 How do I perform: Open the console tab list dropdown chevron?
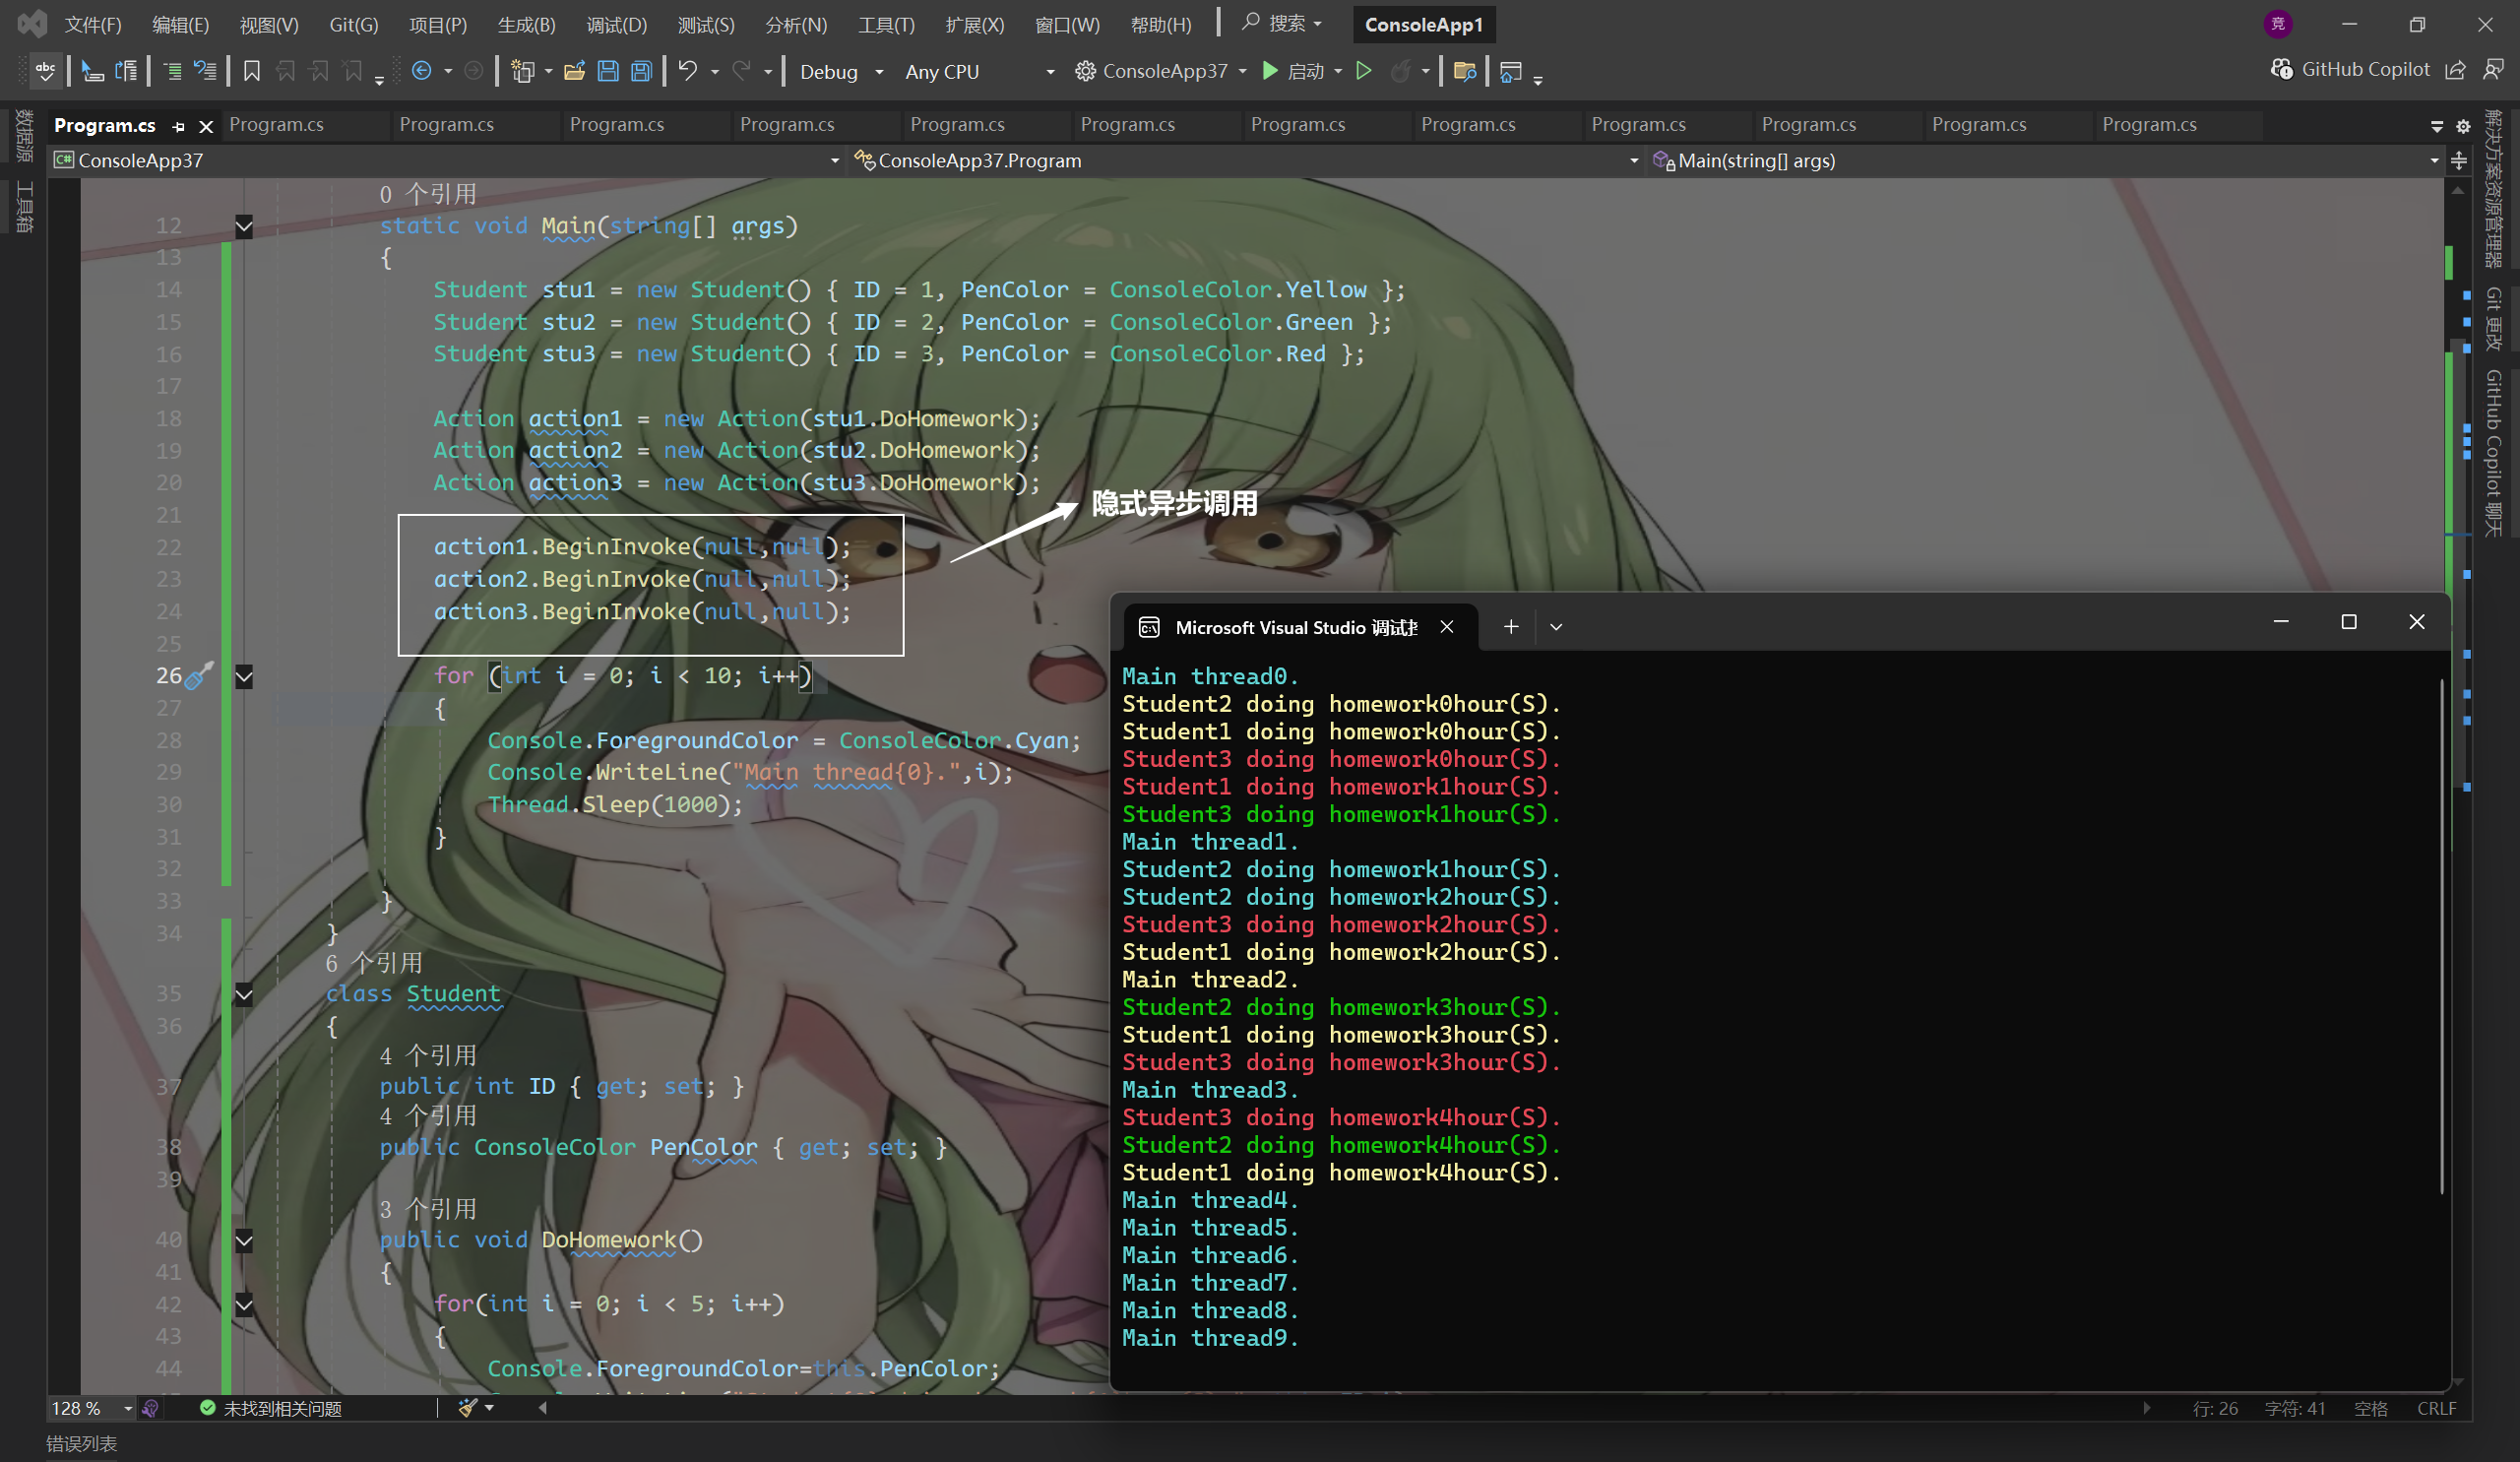coord(1556,627)
